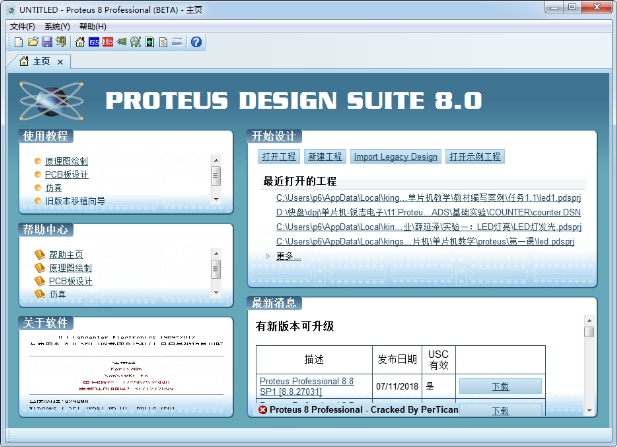
Task: Click the book icon beside PCB板设计 help
Action: tap(39, 281)
